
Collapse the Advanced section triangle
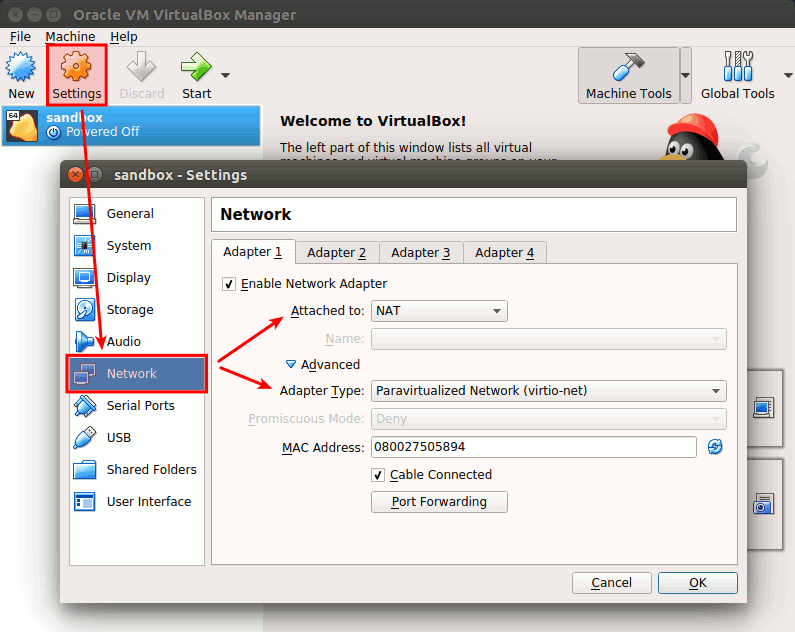pos(291,364)
